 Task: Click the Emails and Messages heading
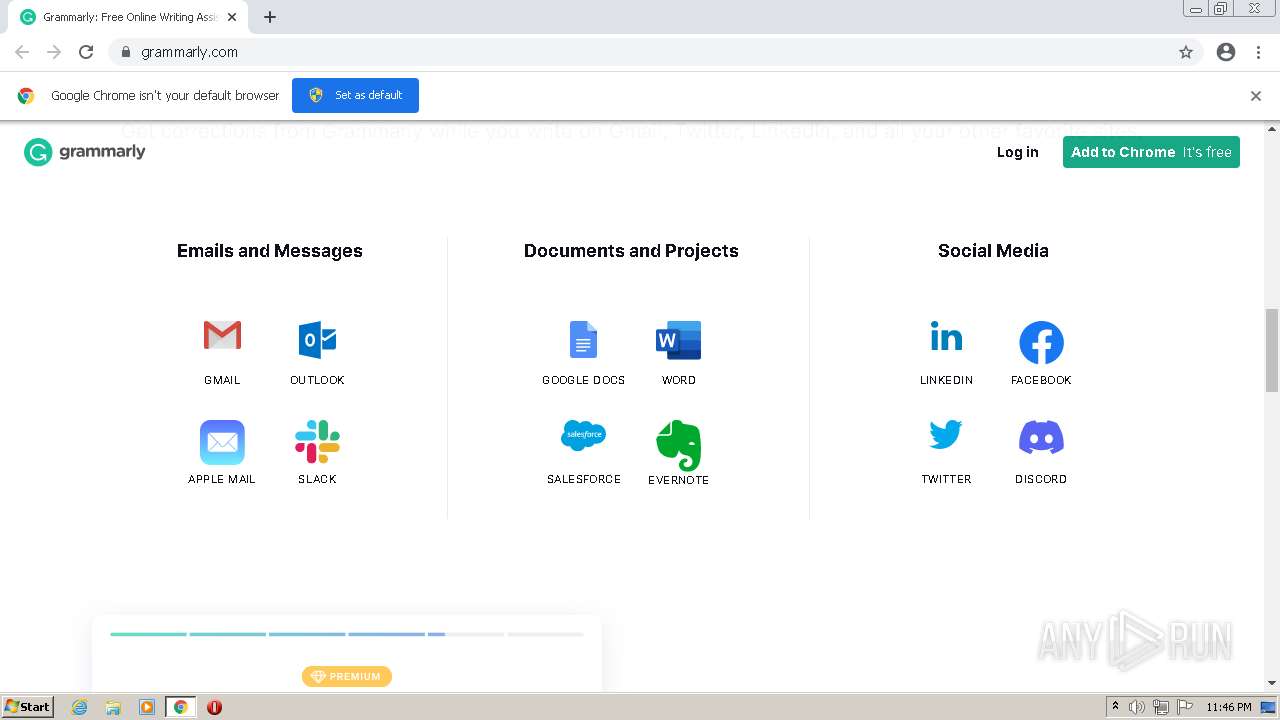coord(270,251)
